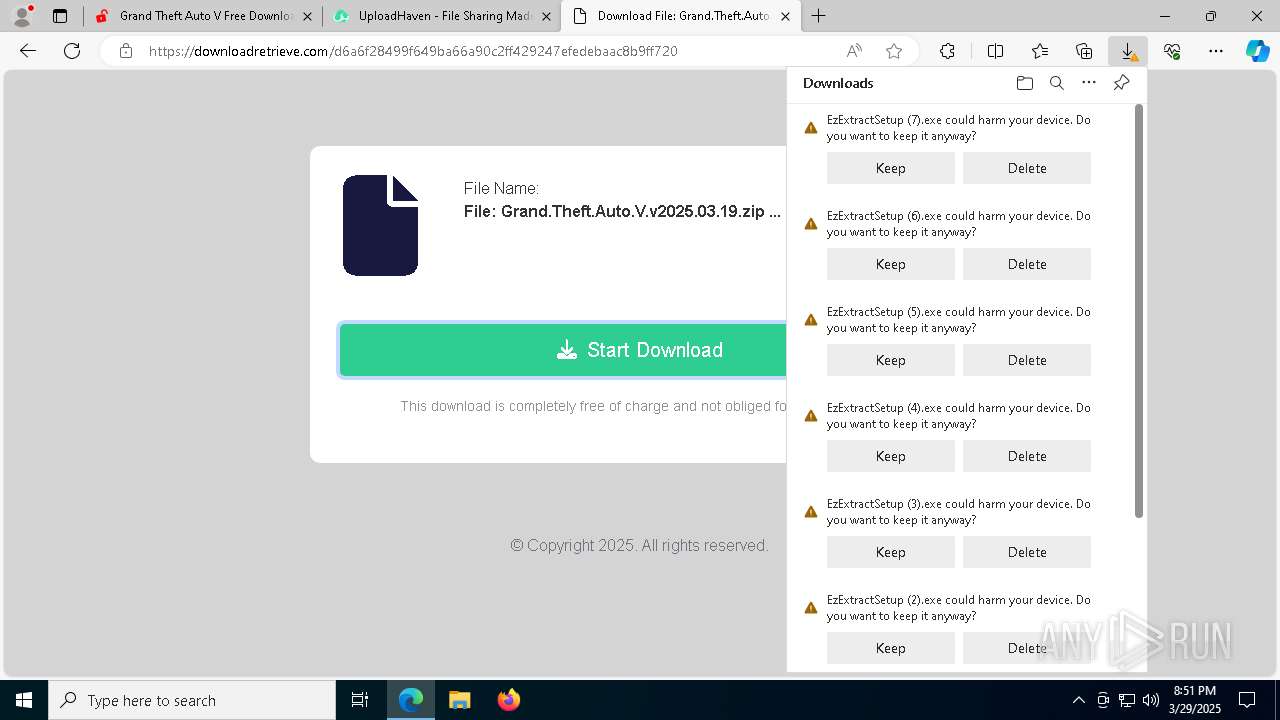Click warning icon for EzExtractSetup (7).exe

coord(811,128)
